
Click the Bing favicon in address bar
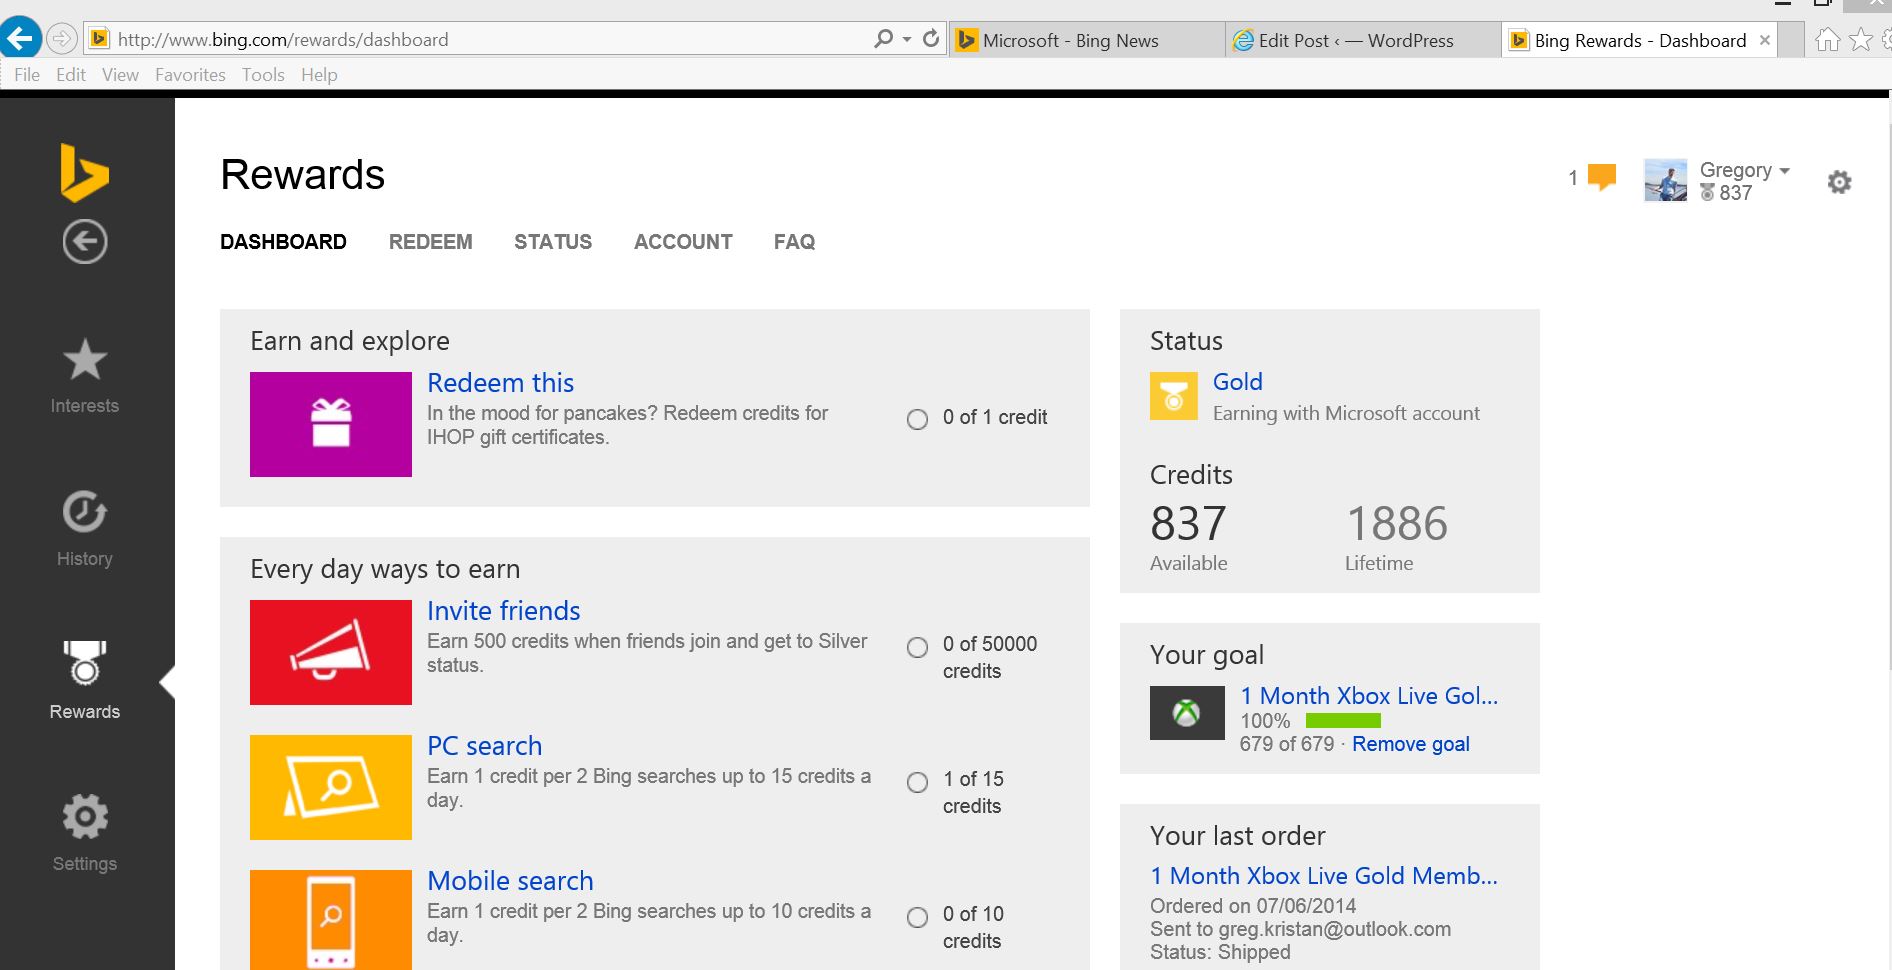click(x=99, y=39)
